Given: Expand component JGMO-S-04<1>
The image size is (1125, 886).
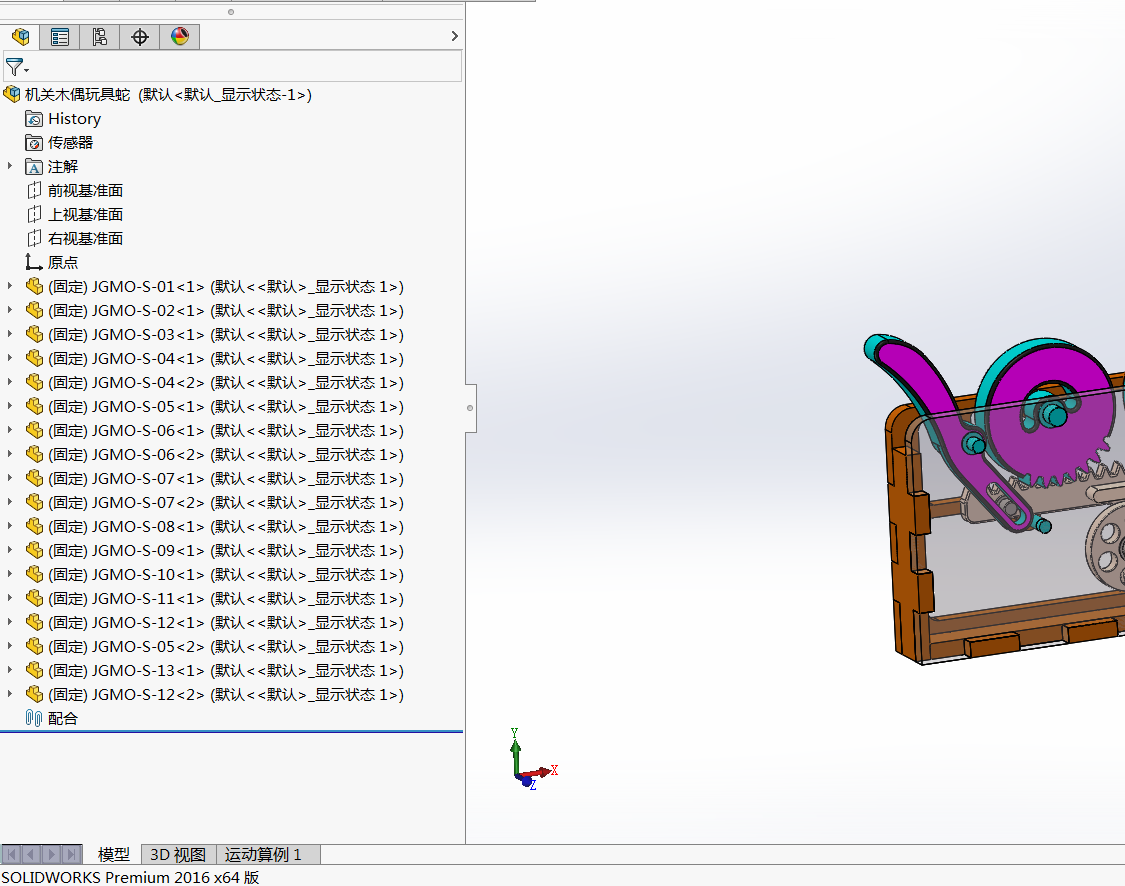Looking at the screenshot, I should tap(9, 359).
